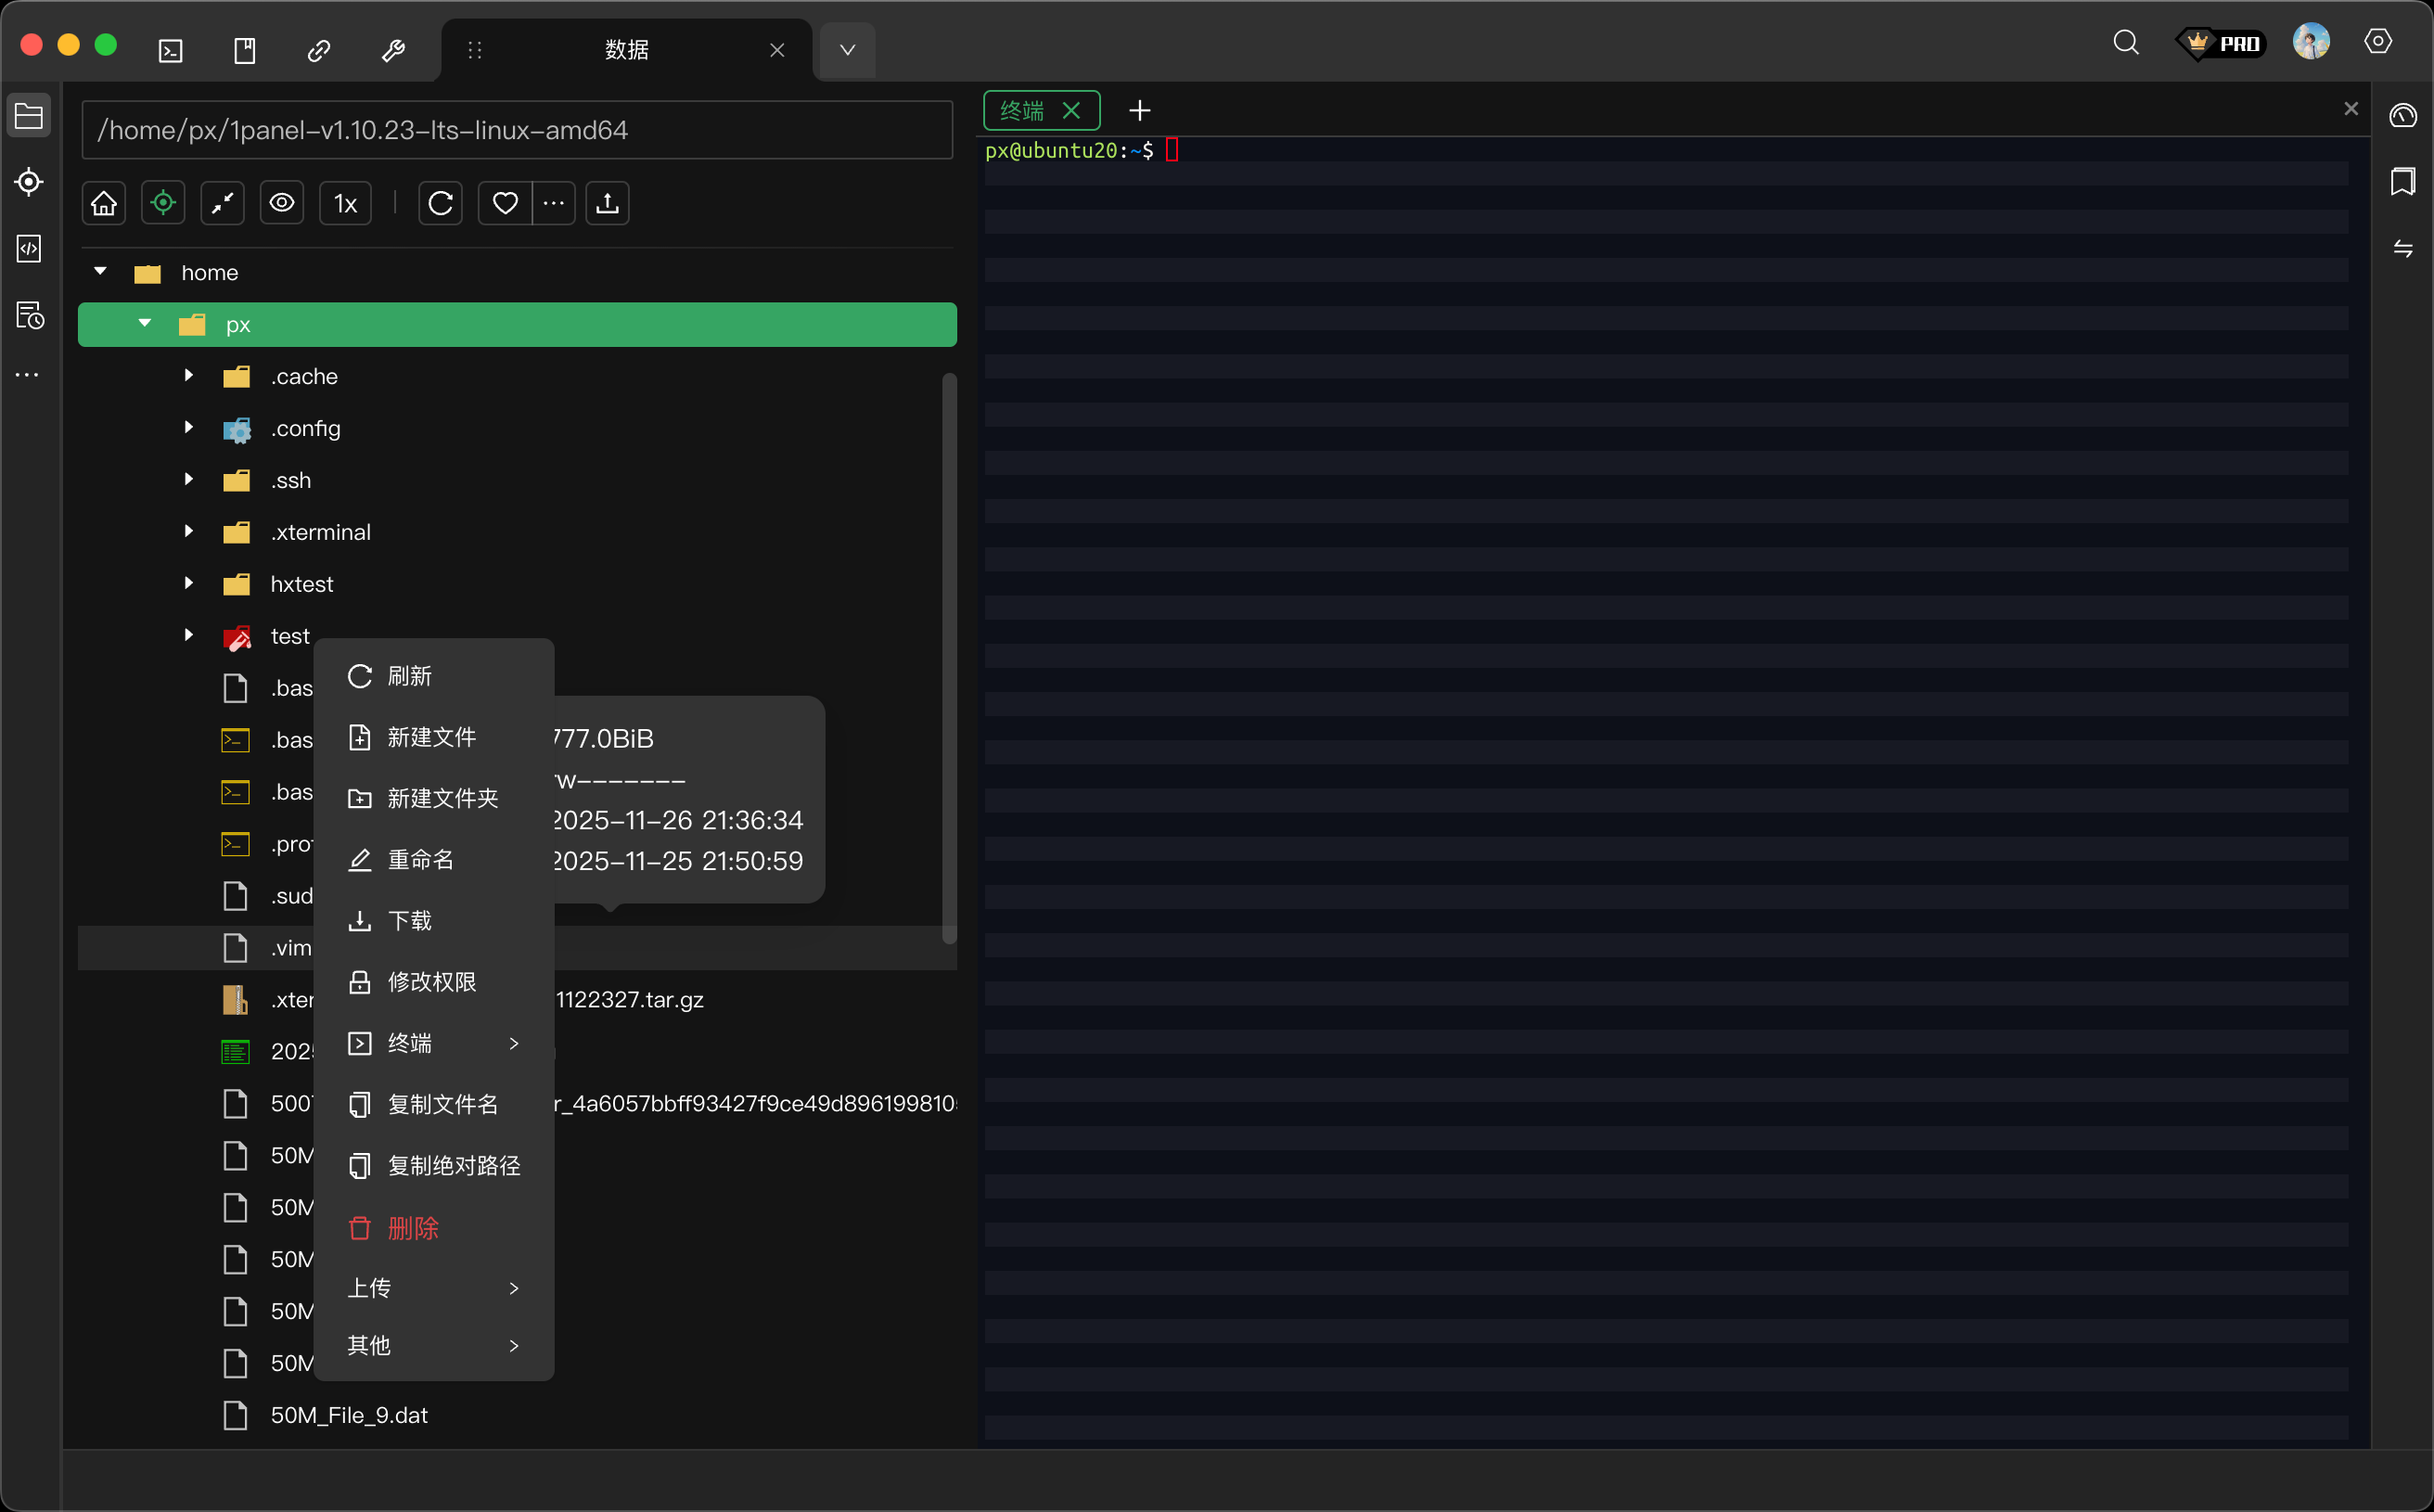Toggle the collapse panel arrows icon
The height and width of the screenshot is (1512, 2434).
point(222,204)
